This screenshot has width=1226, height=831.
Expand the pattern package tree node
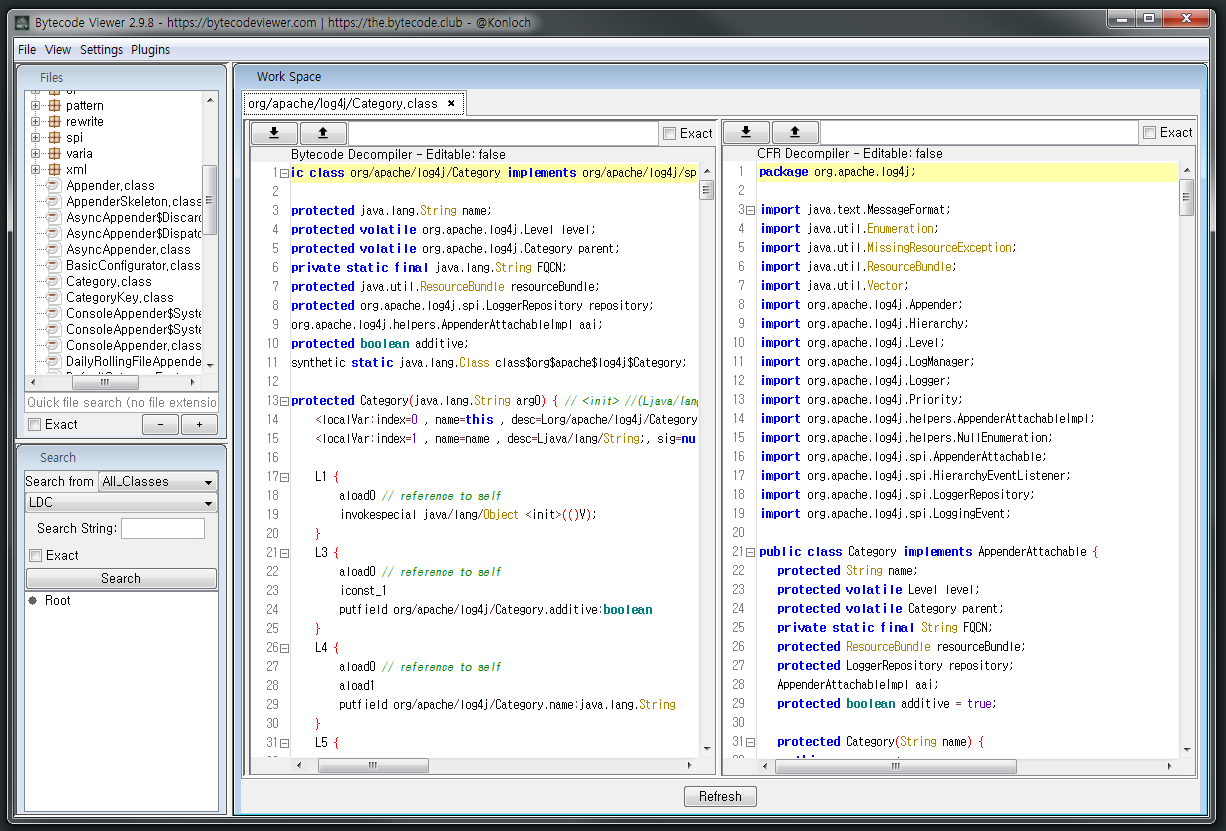pos(35,105)
